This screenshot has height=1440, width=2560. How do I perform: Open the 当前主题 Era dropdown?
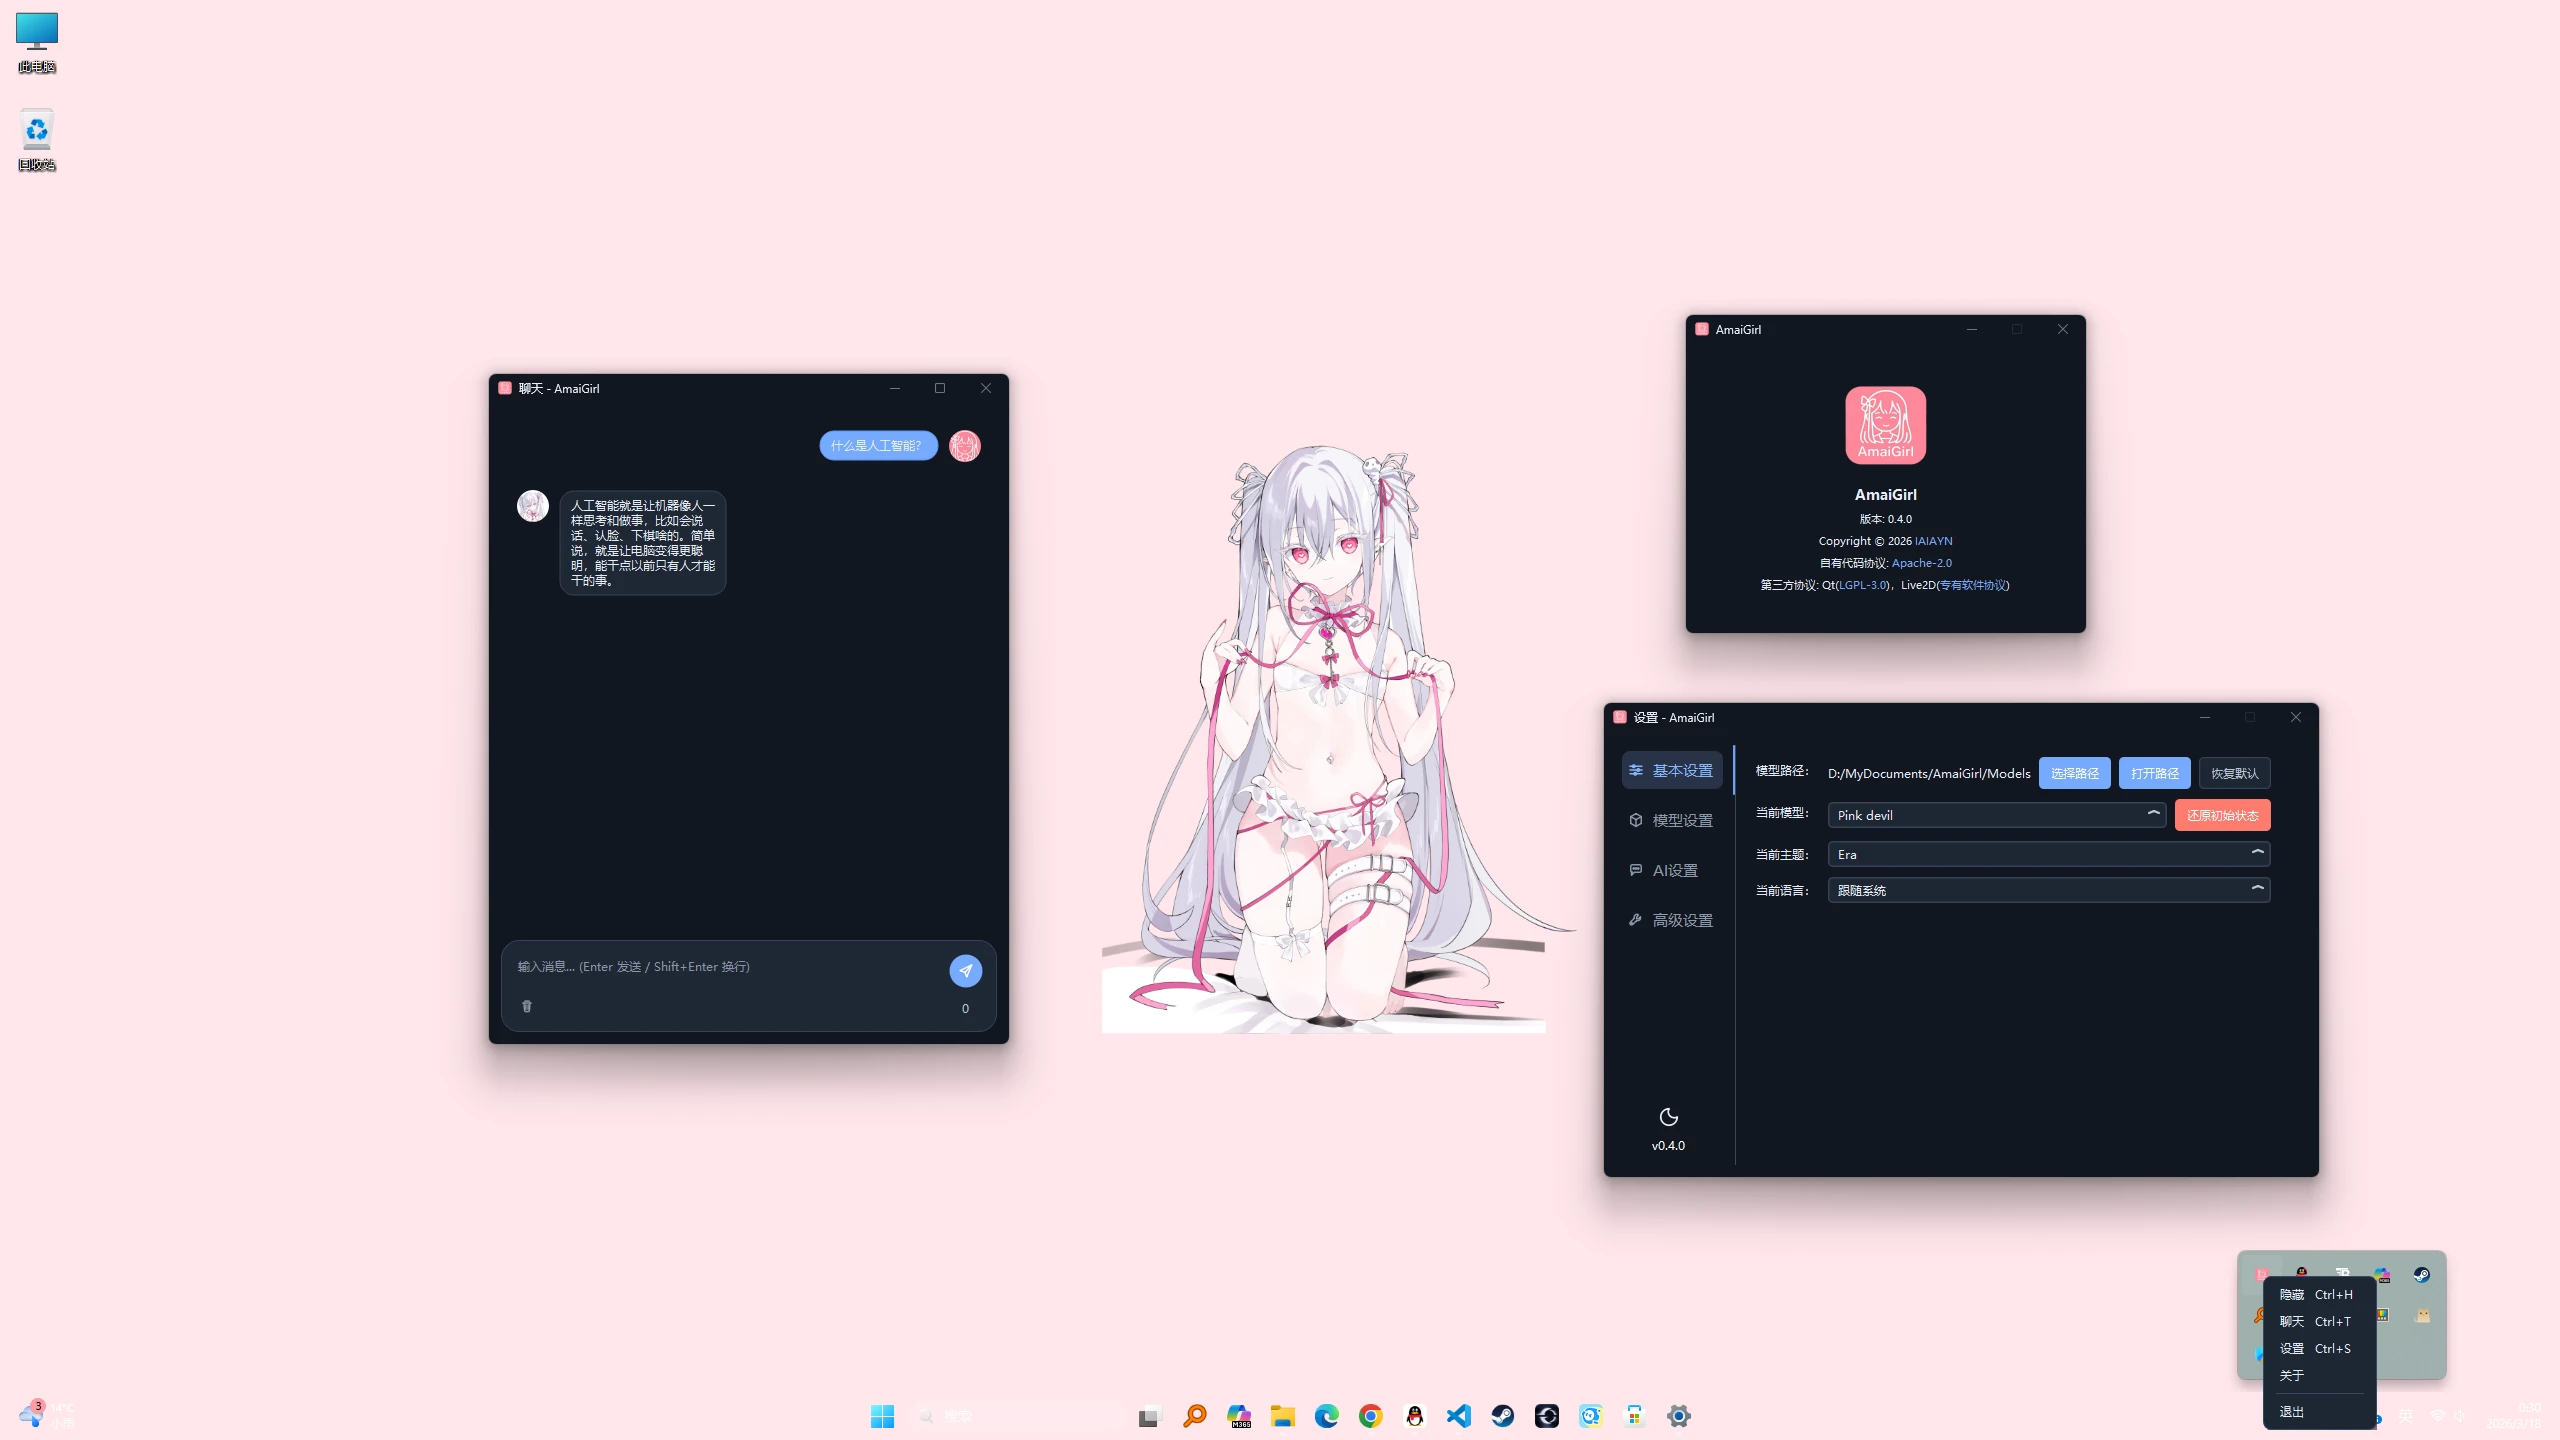(2049, 854)
